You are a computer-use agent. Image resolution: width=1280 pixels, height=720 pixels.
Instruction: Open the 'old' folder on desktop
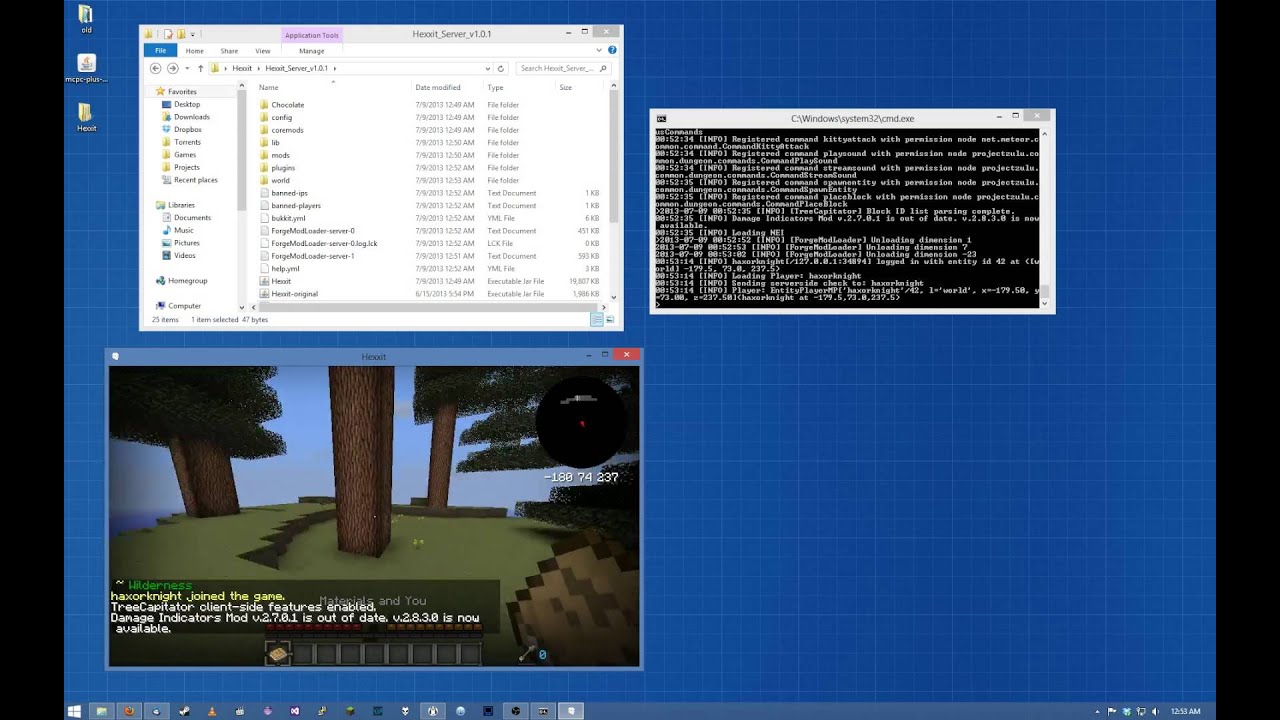(x=86, y=19)
